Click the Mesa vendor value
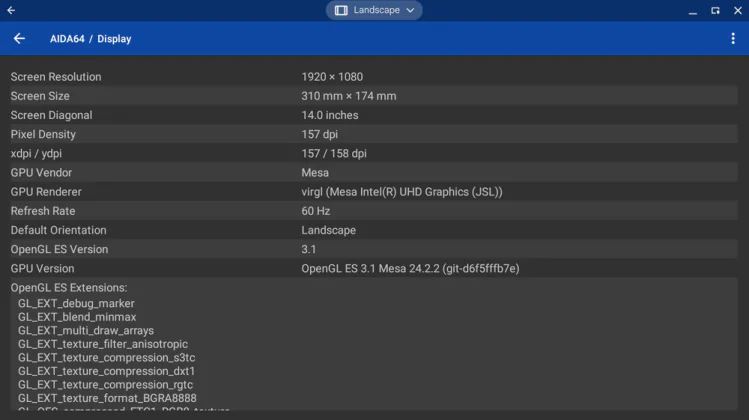The image size is (749, 420). 315,172
